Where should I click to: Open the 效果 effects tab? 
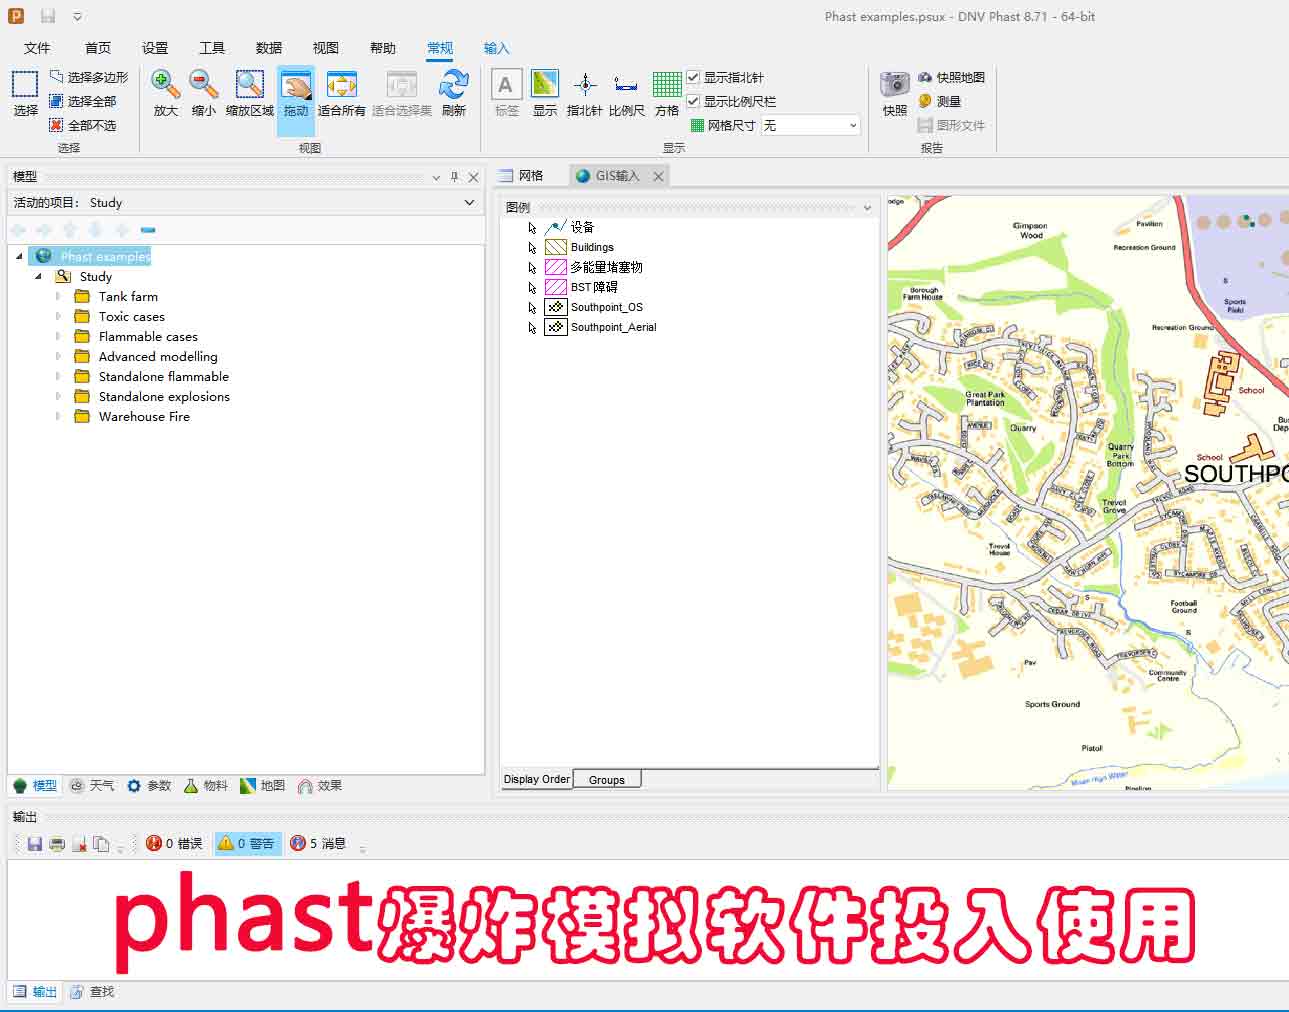(320, 786)
